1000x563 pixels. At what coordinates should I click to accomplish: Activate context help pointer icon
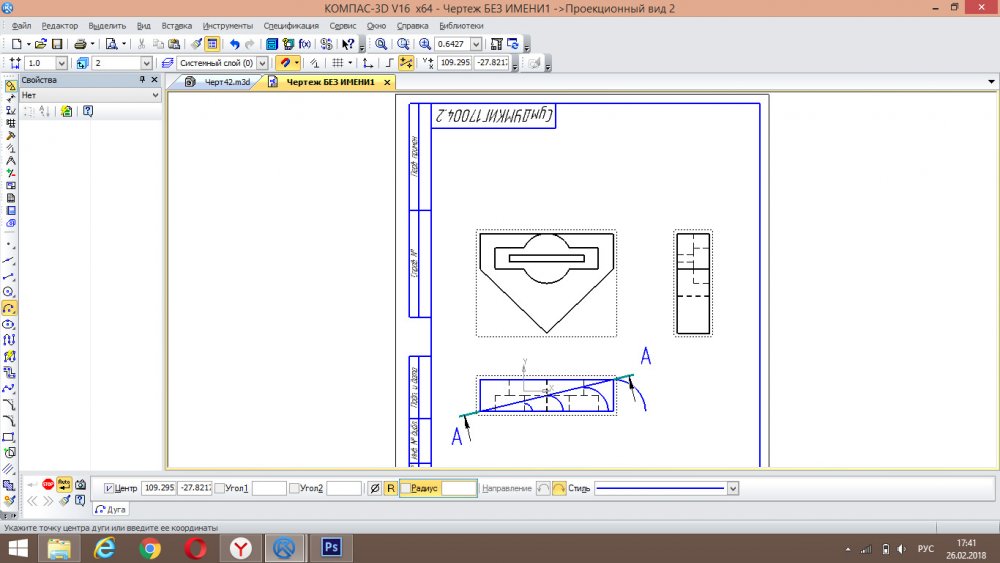348,44
